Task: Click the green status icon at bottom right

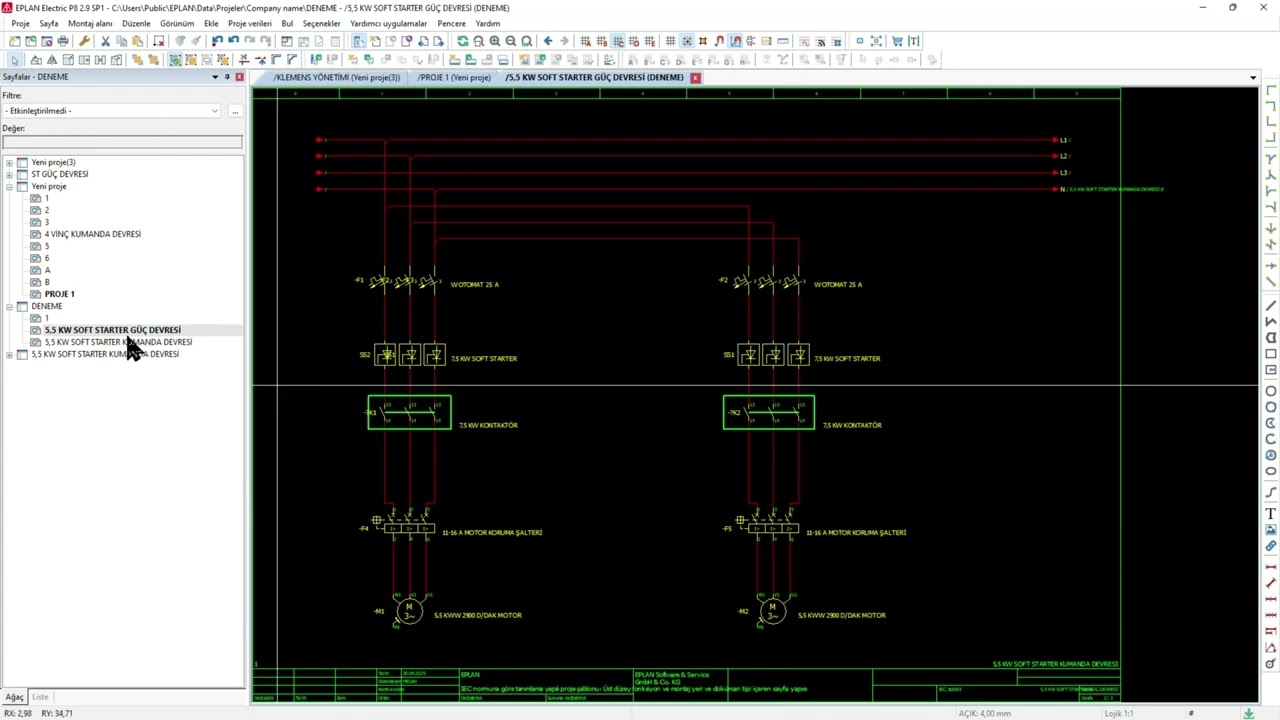Action: pos(1248,713)
